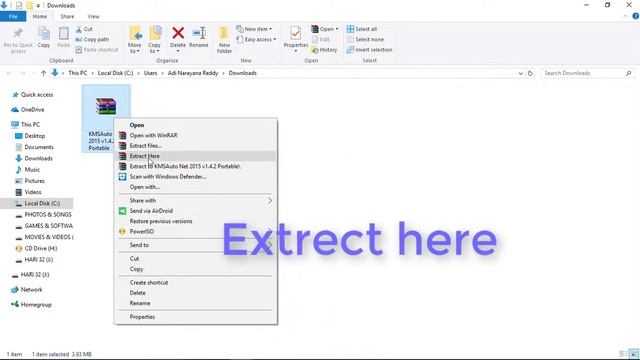Click the Help question mark icon
640x360 pixels.
[636, 16]
